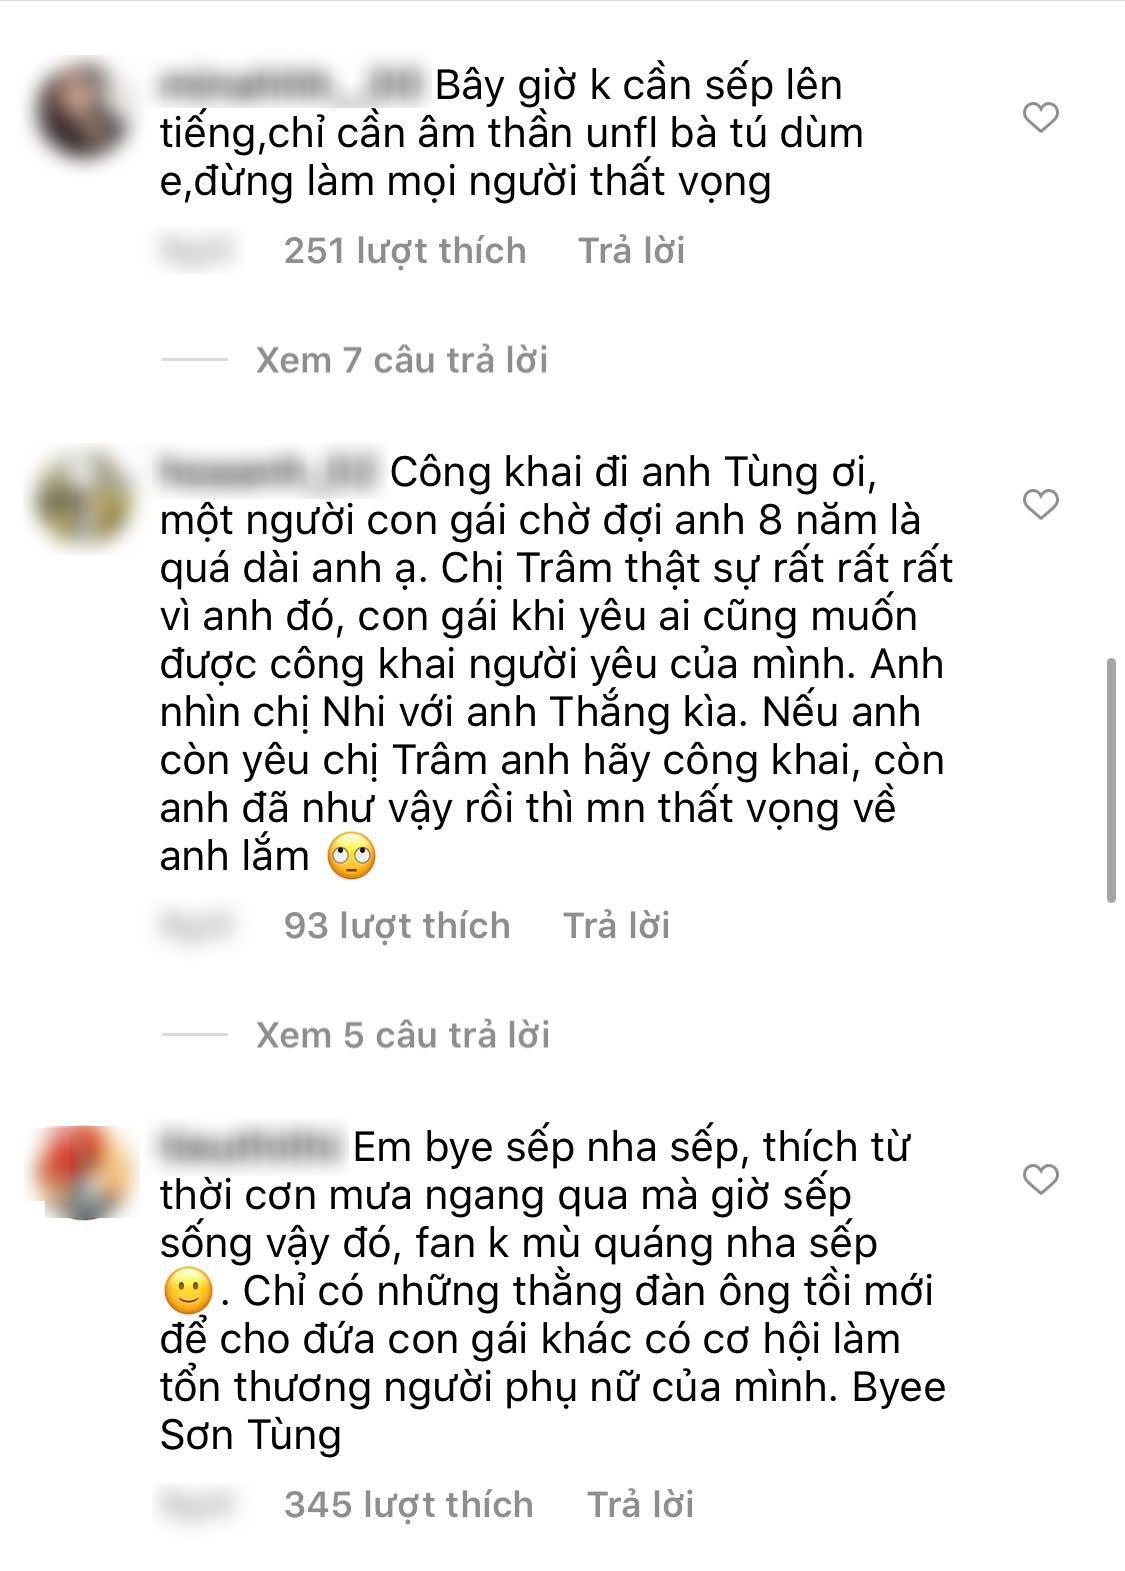
Task: Like the 'Công khai đi anh Tùng' comment
Action: 1041,505
